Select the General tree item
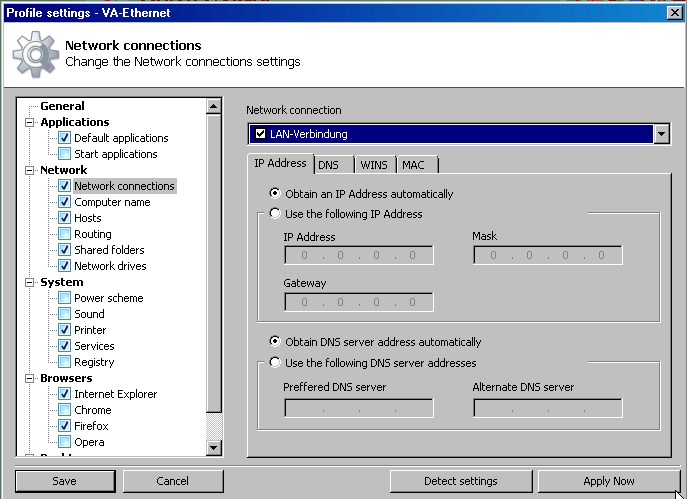The image size is (687, 499). 62,106
